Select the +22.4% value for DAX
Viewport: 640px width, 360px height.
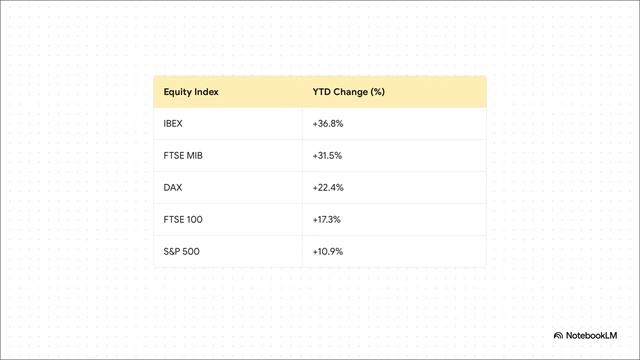click(328, 187)
